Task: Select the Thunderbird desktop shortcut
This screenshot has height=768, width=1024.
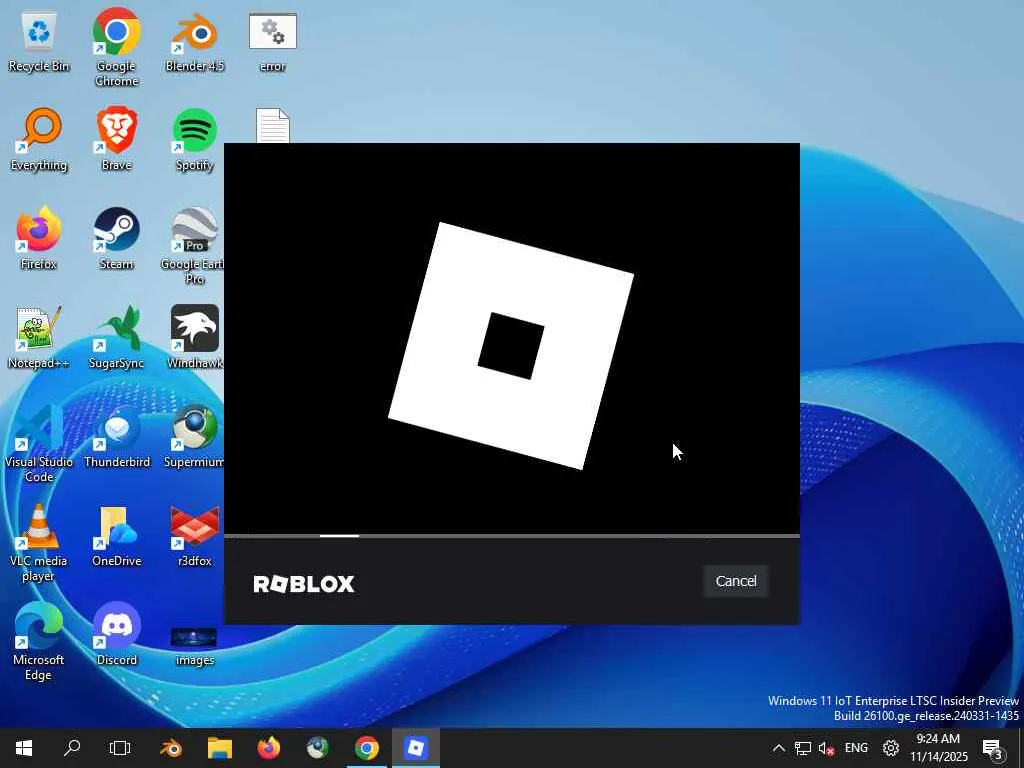Action: pos(116,436)
